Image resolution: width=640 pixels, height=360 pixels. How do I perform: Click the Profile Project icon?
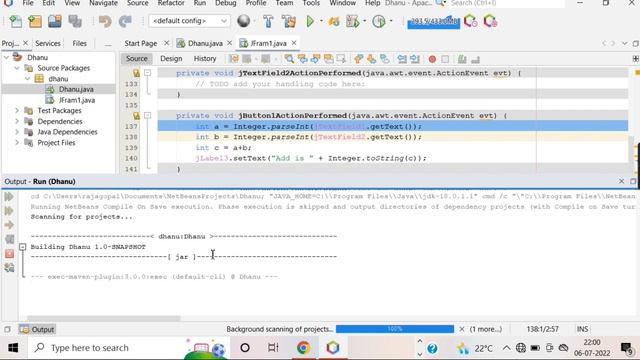point(379,21)
